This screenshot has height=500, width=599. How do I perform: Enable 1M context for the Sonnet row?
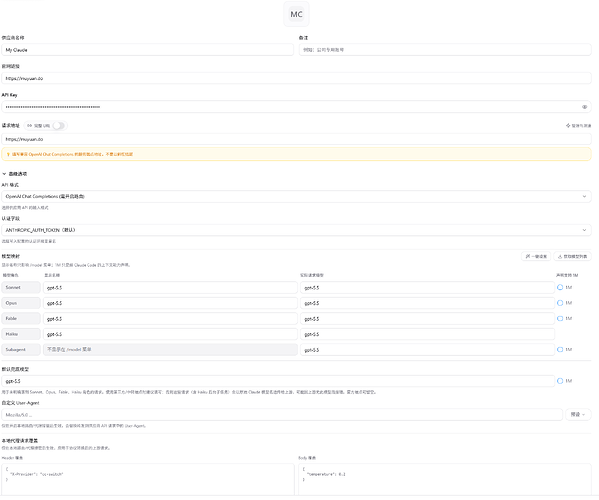[560, 287]
